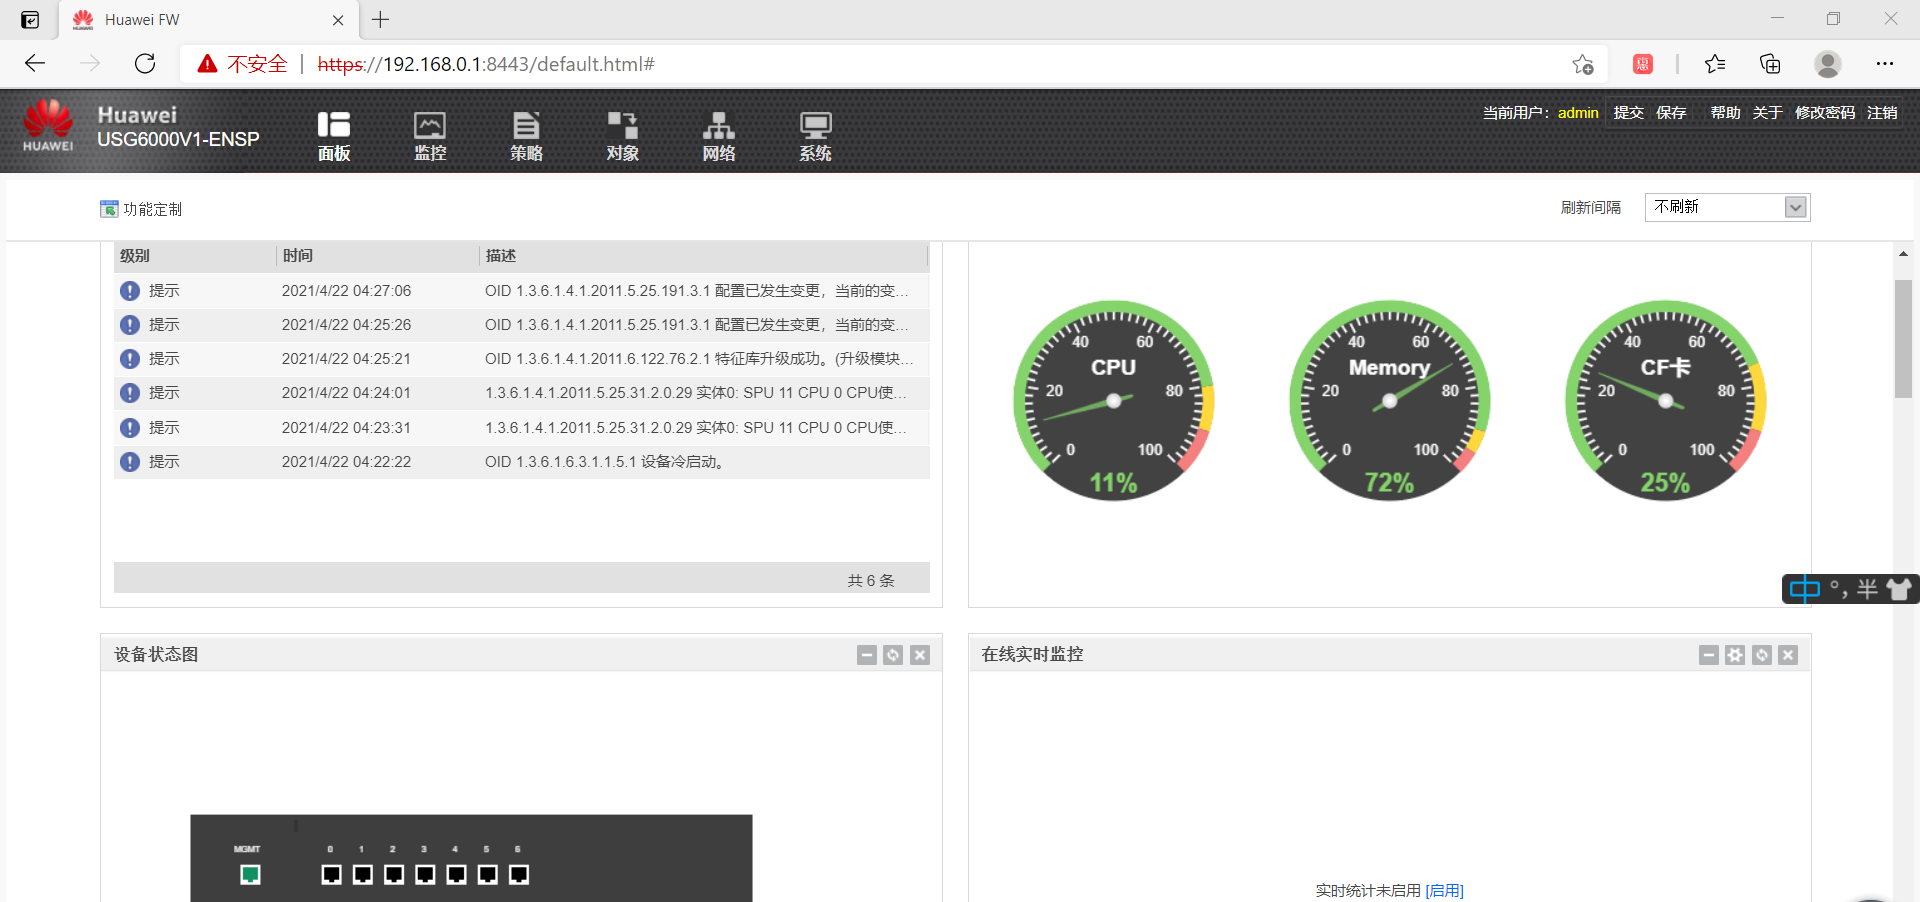Open the 面板 dashboard tab

[x=334, y=136]
